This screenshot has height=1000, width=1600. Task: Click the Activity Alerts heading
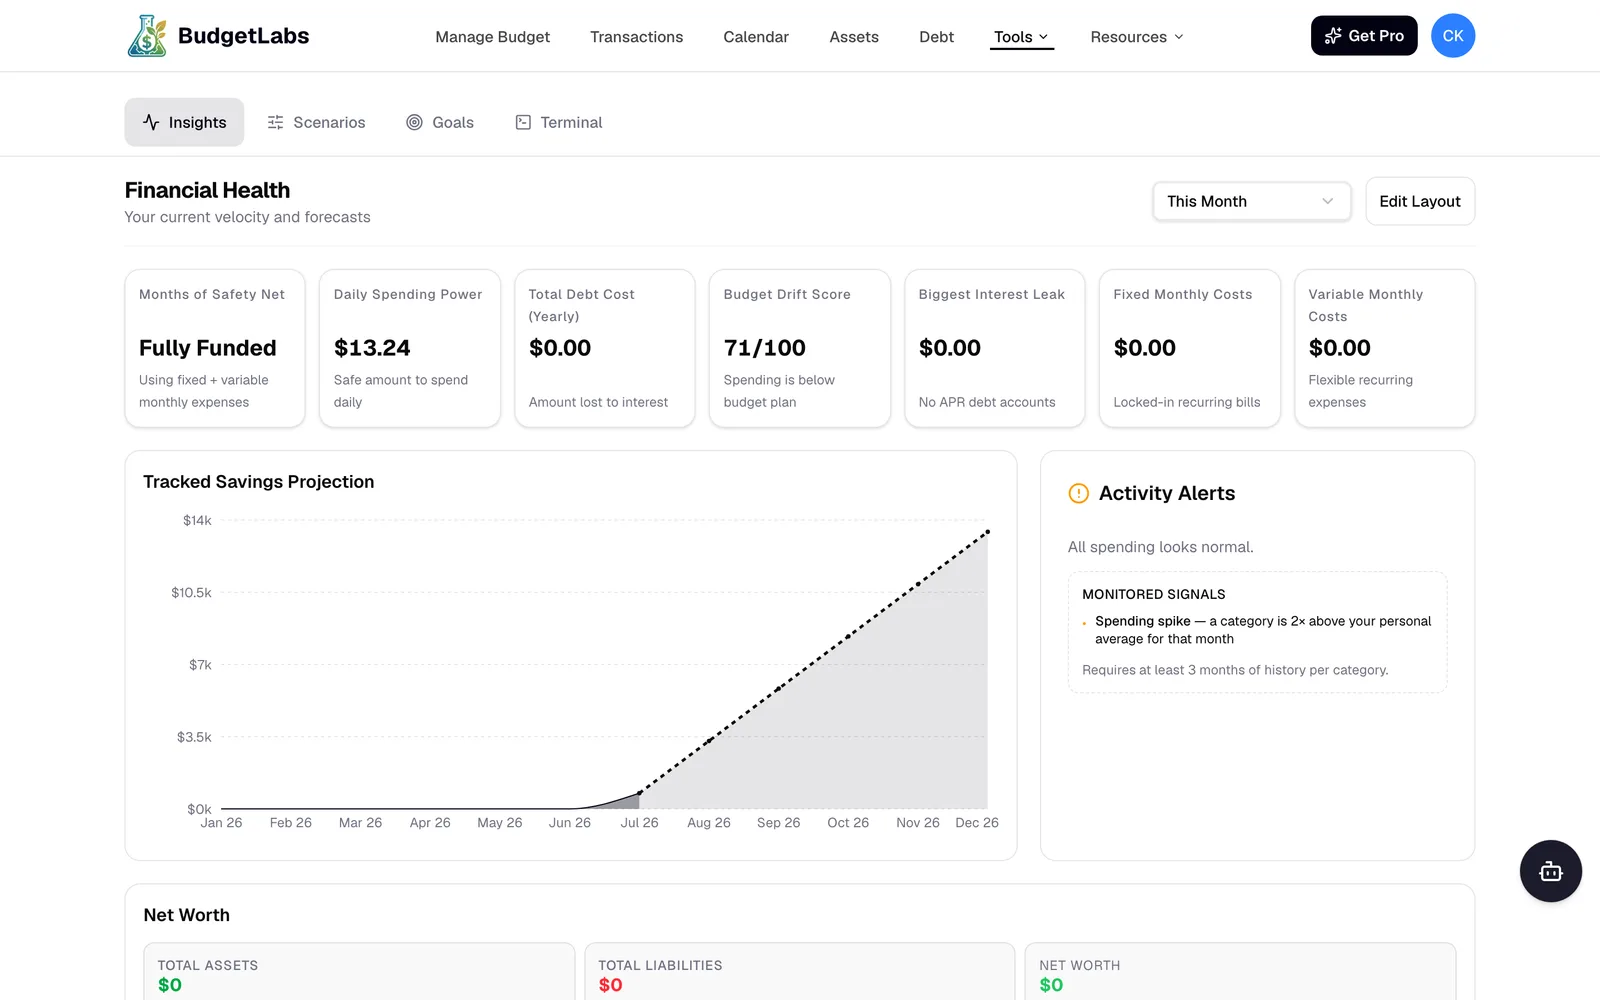(x=1167, y=493)
